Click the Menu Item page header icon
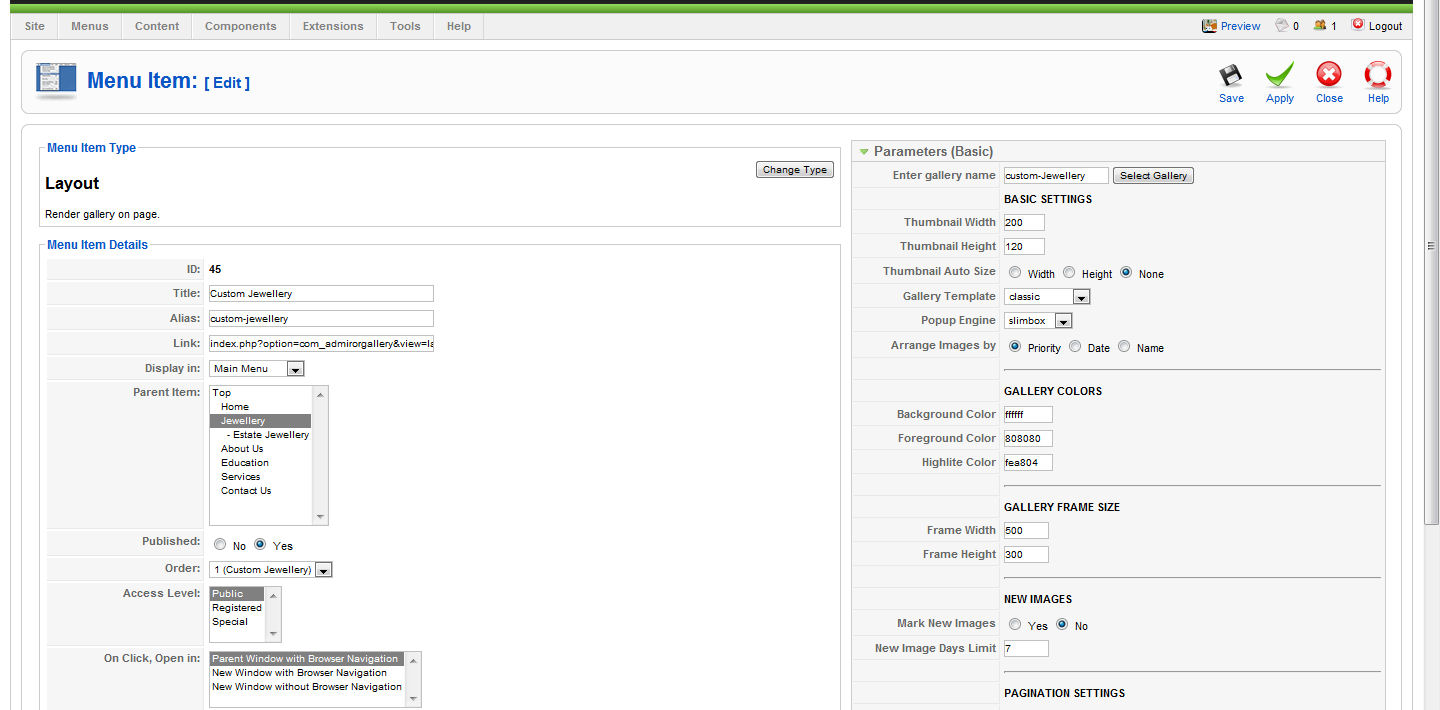The height and width of the screenshot is (710, 1440). click(56, 81)
